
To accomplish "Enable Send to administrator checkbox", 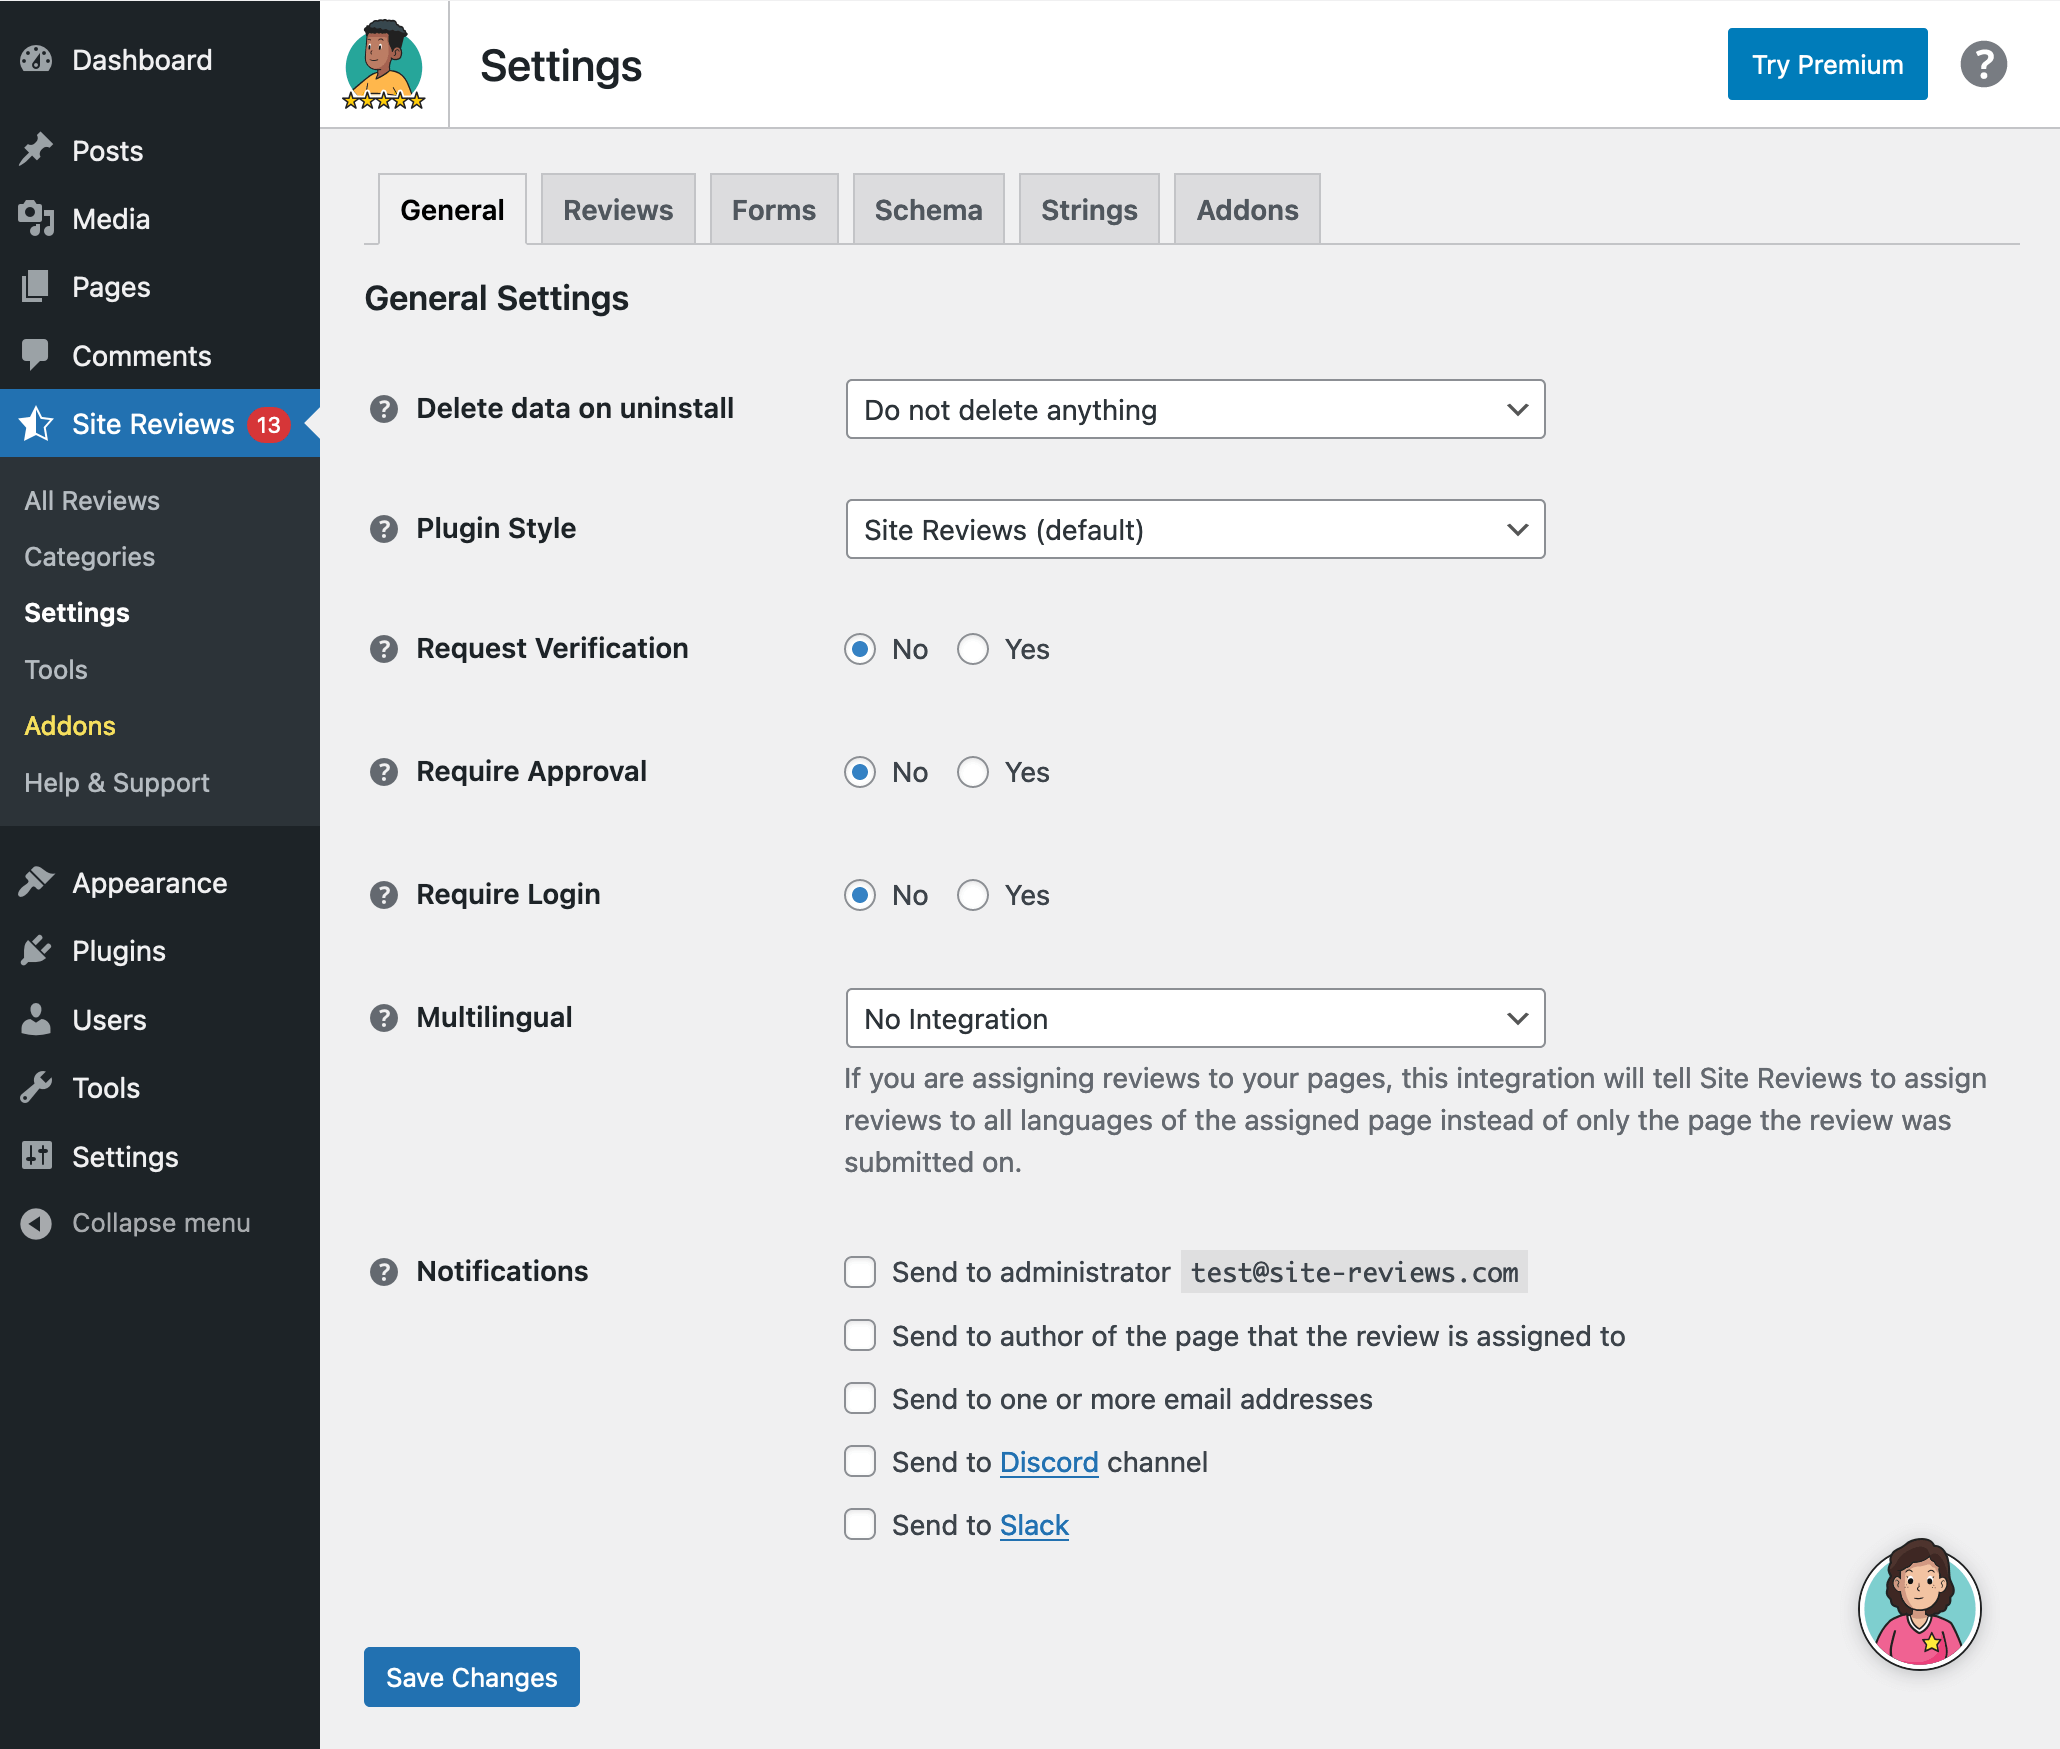I will [860, 1272].
